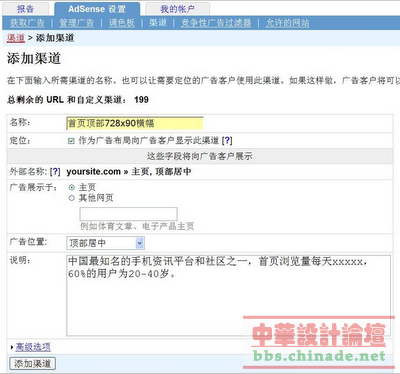The width and height of the screenshot is (400, 374).
Task: Select the 其他网页 radio button
Action: (71, 198)
